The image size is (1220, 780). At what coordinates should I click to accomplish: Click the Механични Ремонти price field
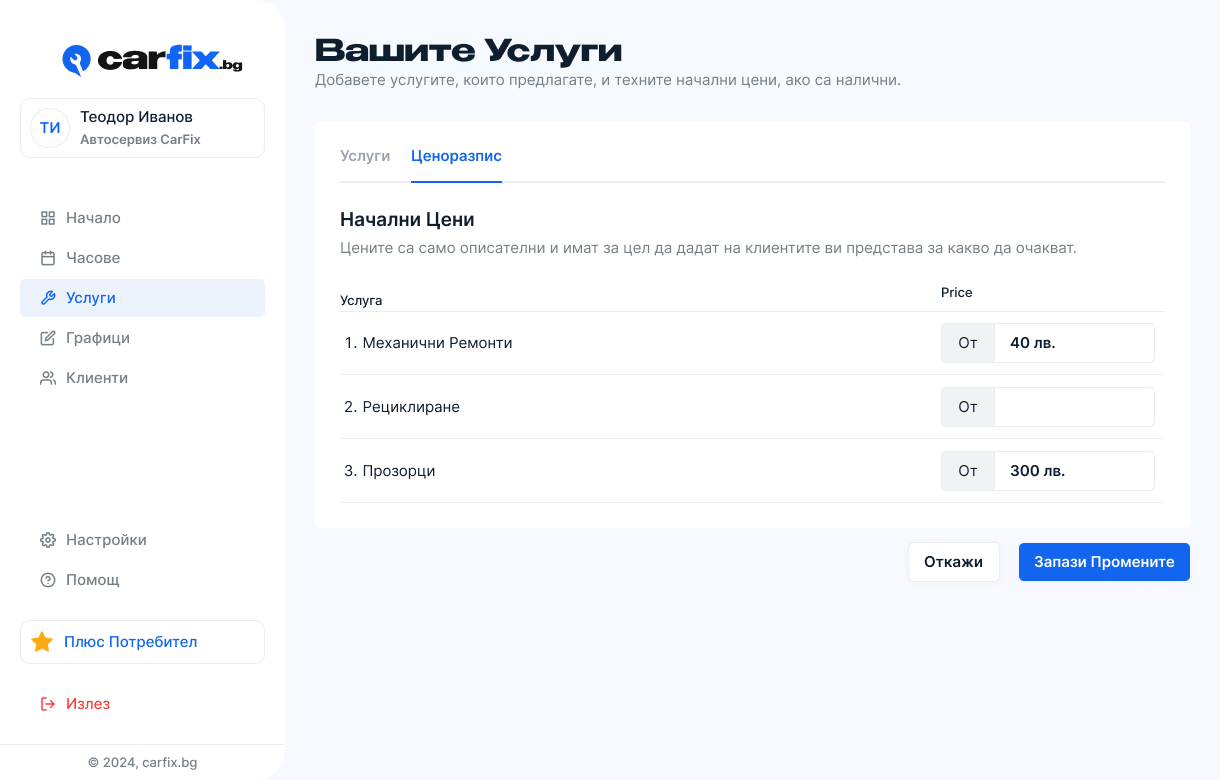pos(1074,343)
